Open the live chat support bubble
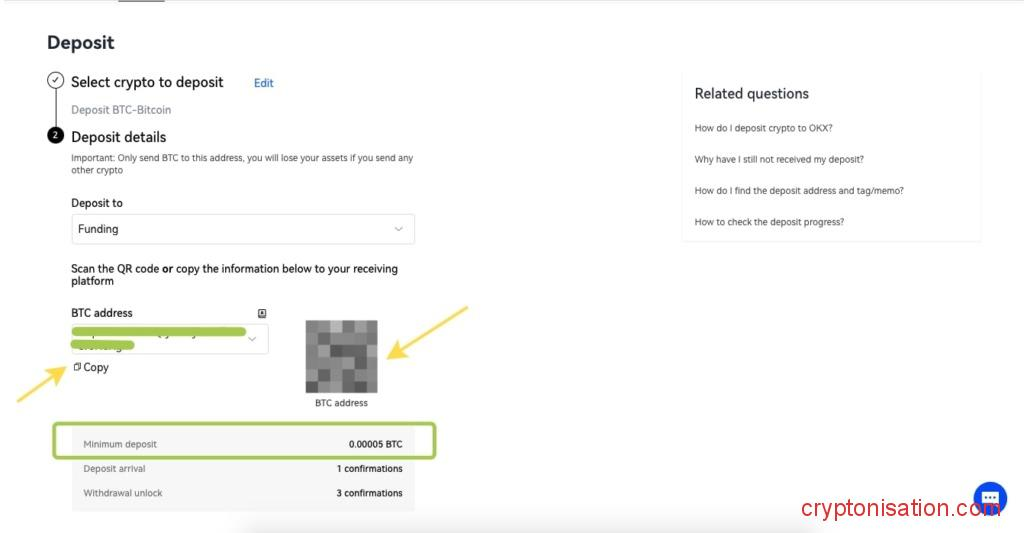This screenshot has height=533, width=1024. [990, 497]
